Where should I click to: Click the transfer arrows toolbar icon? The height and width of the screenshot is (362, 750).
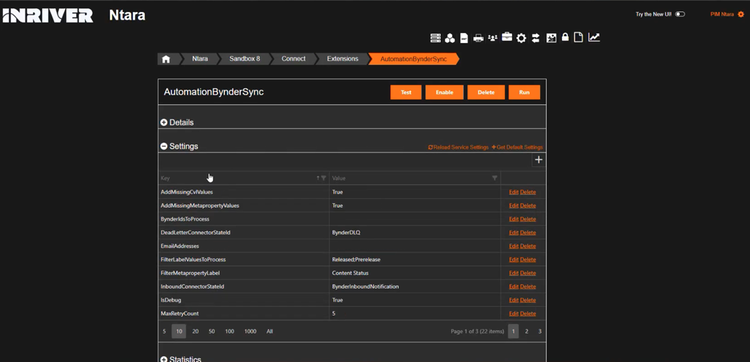tap(535, 38)
